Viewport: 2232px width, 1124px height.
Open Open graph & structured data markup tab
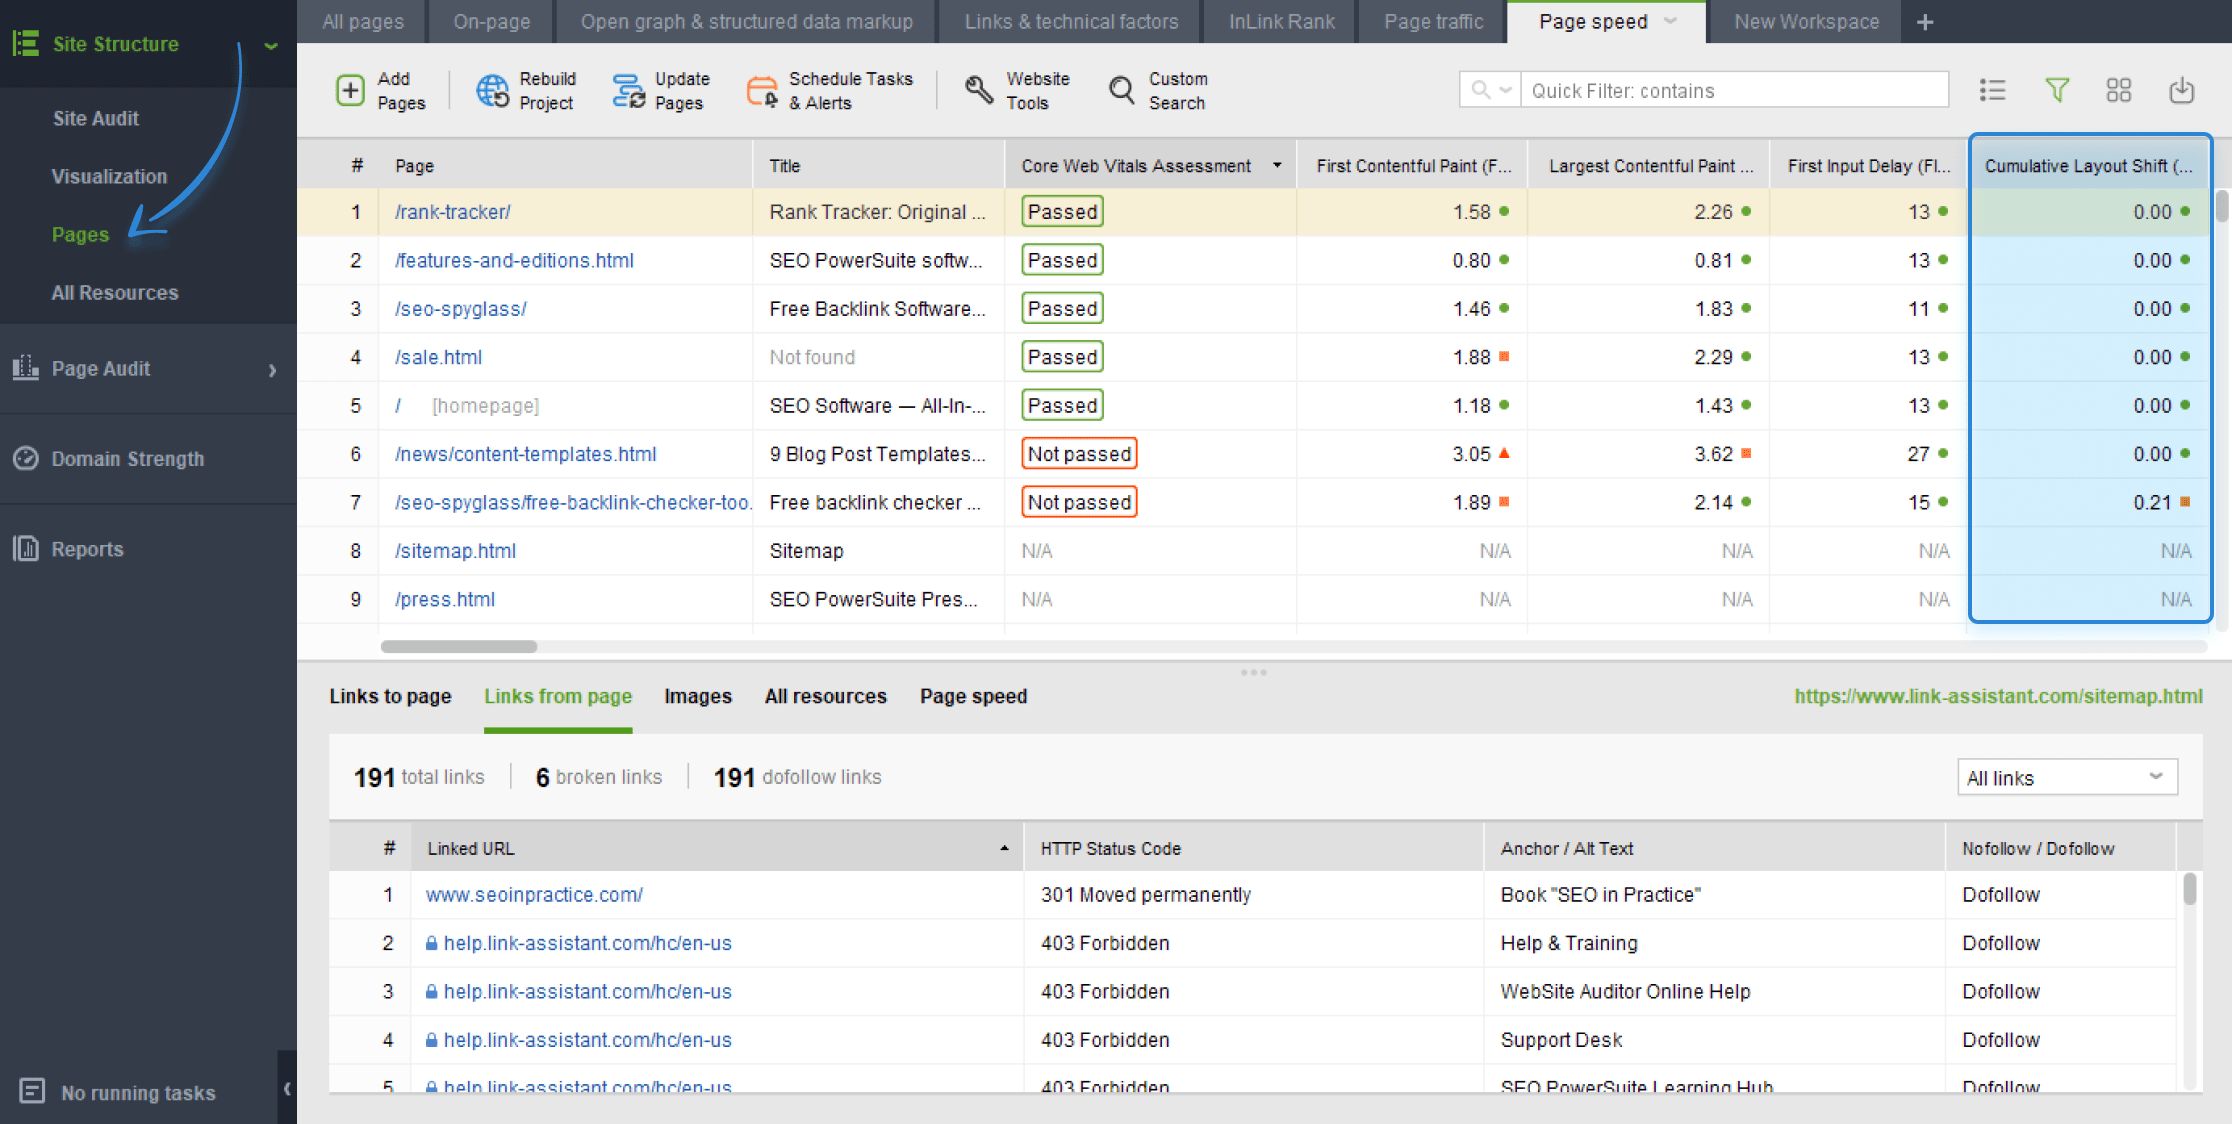[x=746, y=22]
